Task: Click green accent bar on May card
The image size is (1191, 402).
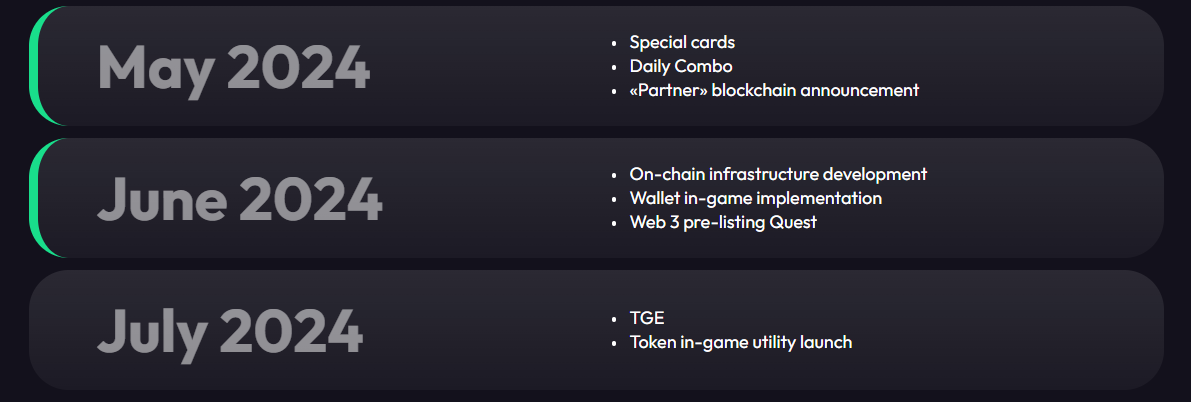Action: 36,66
